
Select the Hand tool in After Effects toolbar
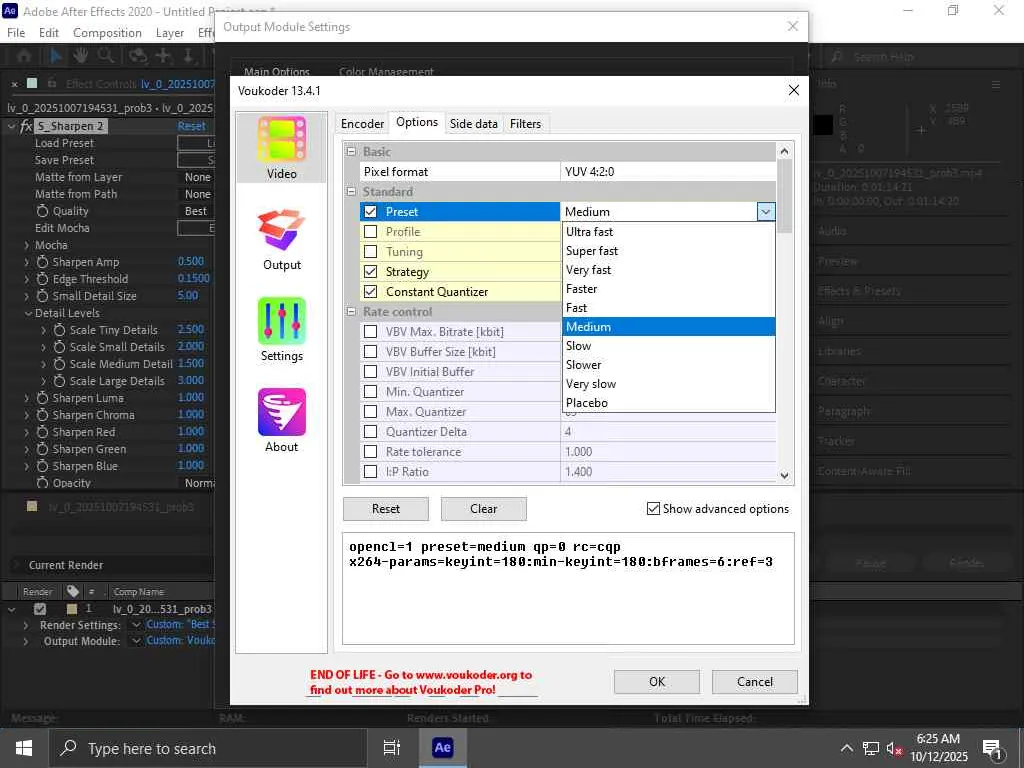tap(80, 56)
